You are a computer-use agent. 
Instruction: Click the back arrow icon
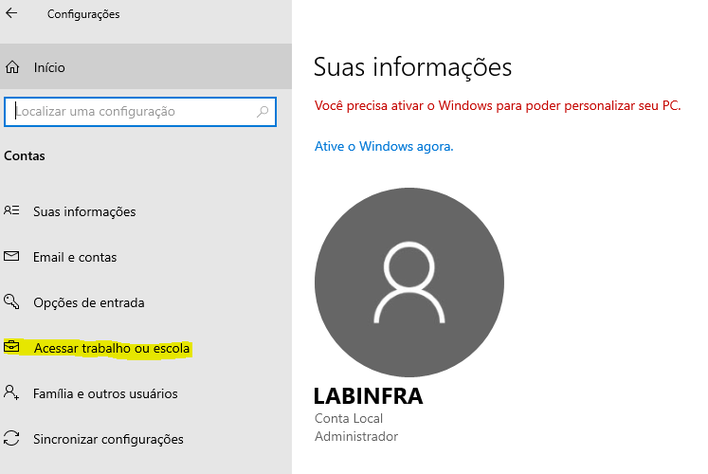[11, 13]
